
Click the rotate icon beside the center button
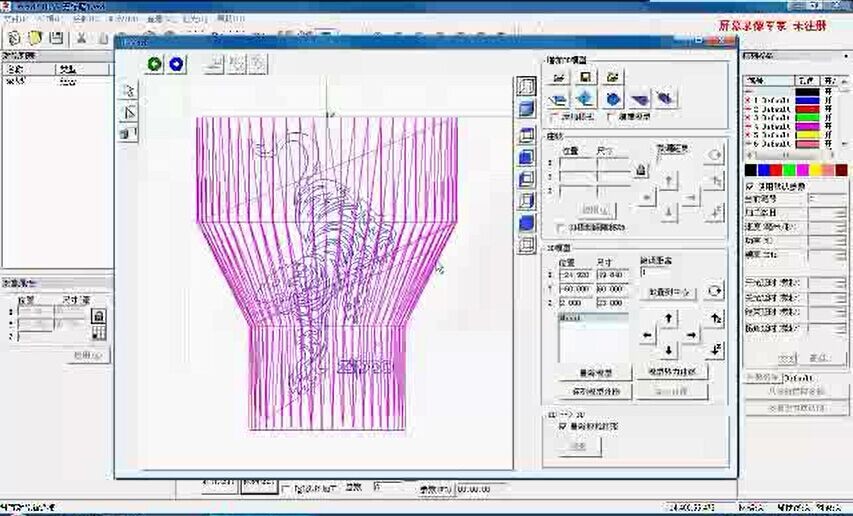(714, 291)
